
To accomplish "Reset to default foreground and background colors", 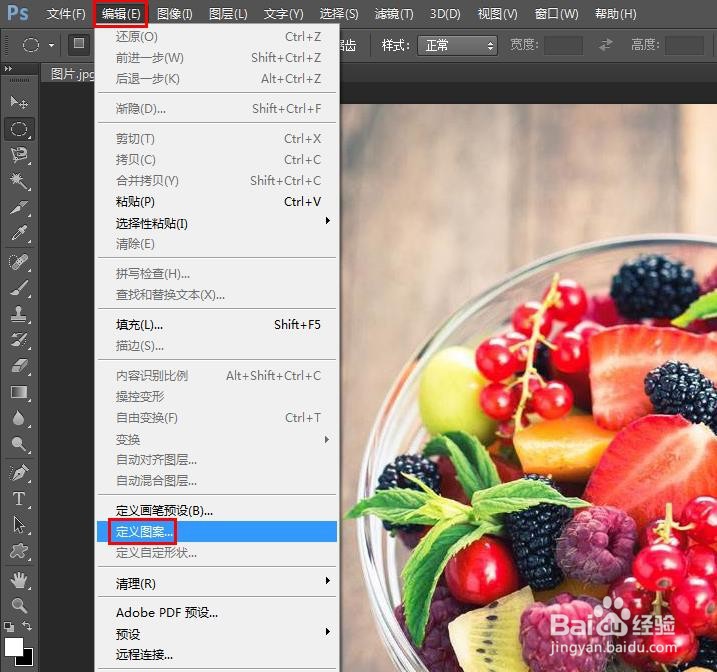I will click(x=8, y=626).
